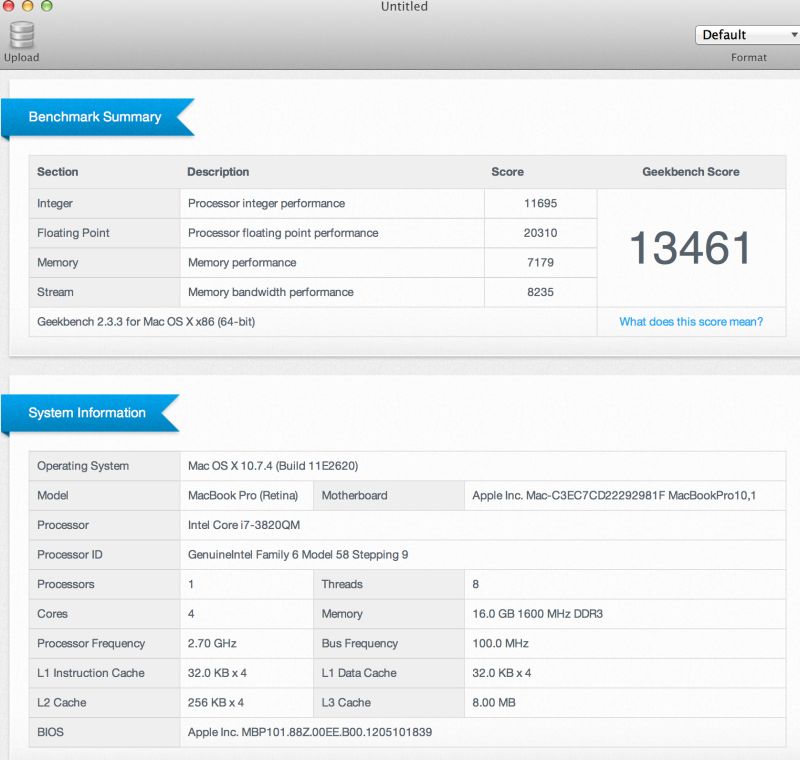Click the L3 Cache label
The height and width of the screenshot is (760, 800).
click(346, 702)
